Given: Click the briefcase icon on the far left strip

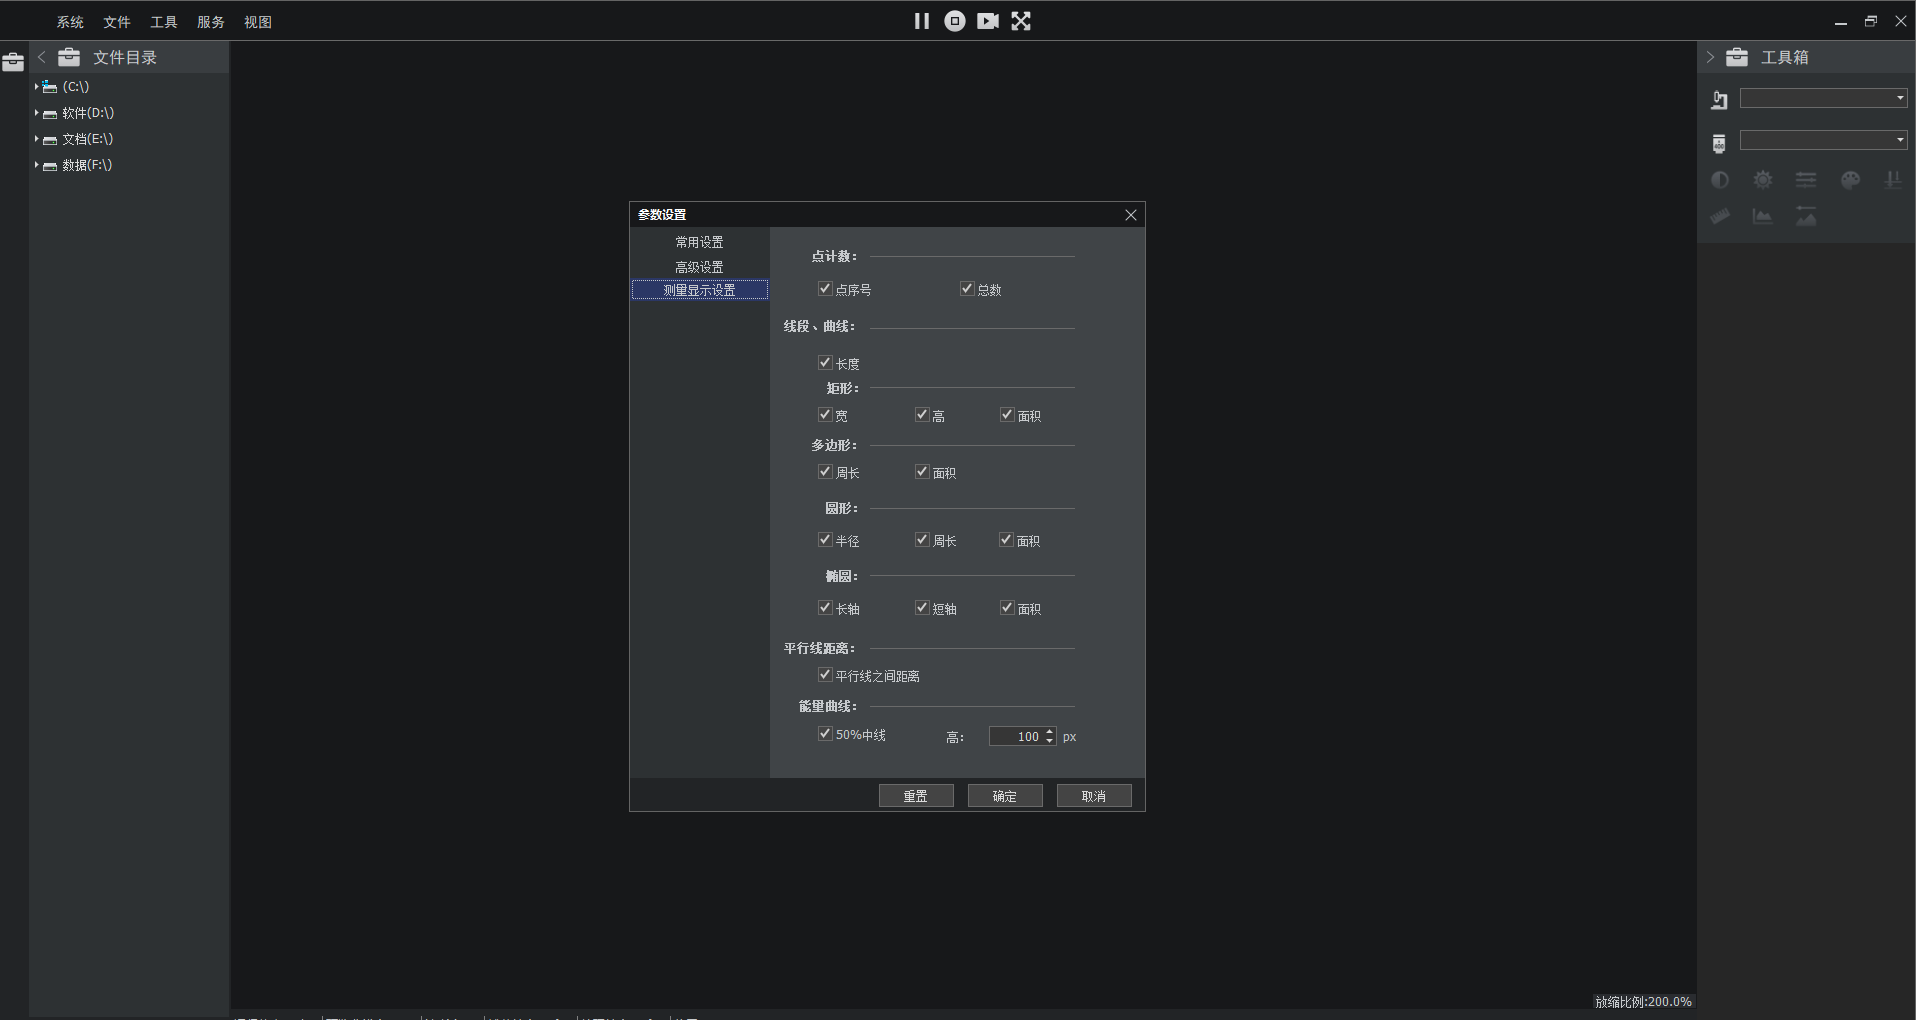Looking at the screenshot, I should pyautogui.click(x=13, y=62).
